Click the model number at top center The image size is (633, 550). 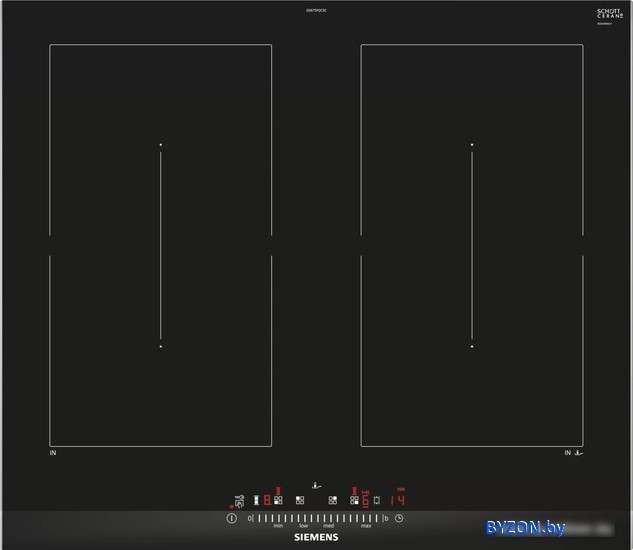click(316, 10)
